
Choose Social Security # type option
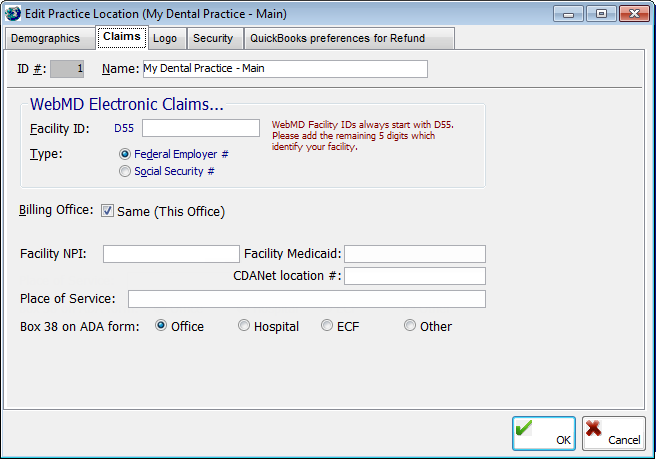pos(125,171)
